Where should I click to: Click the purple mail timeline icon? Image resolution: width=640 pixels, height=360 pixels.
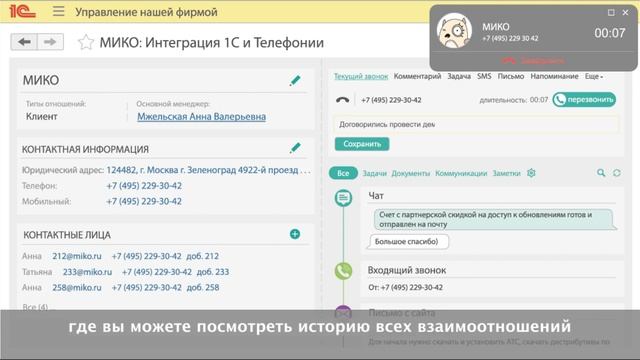click(x=343, y=312)
